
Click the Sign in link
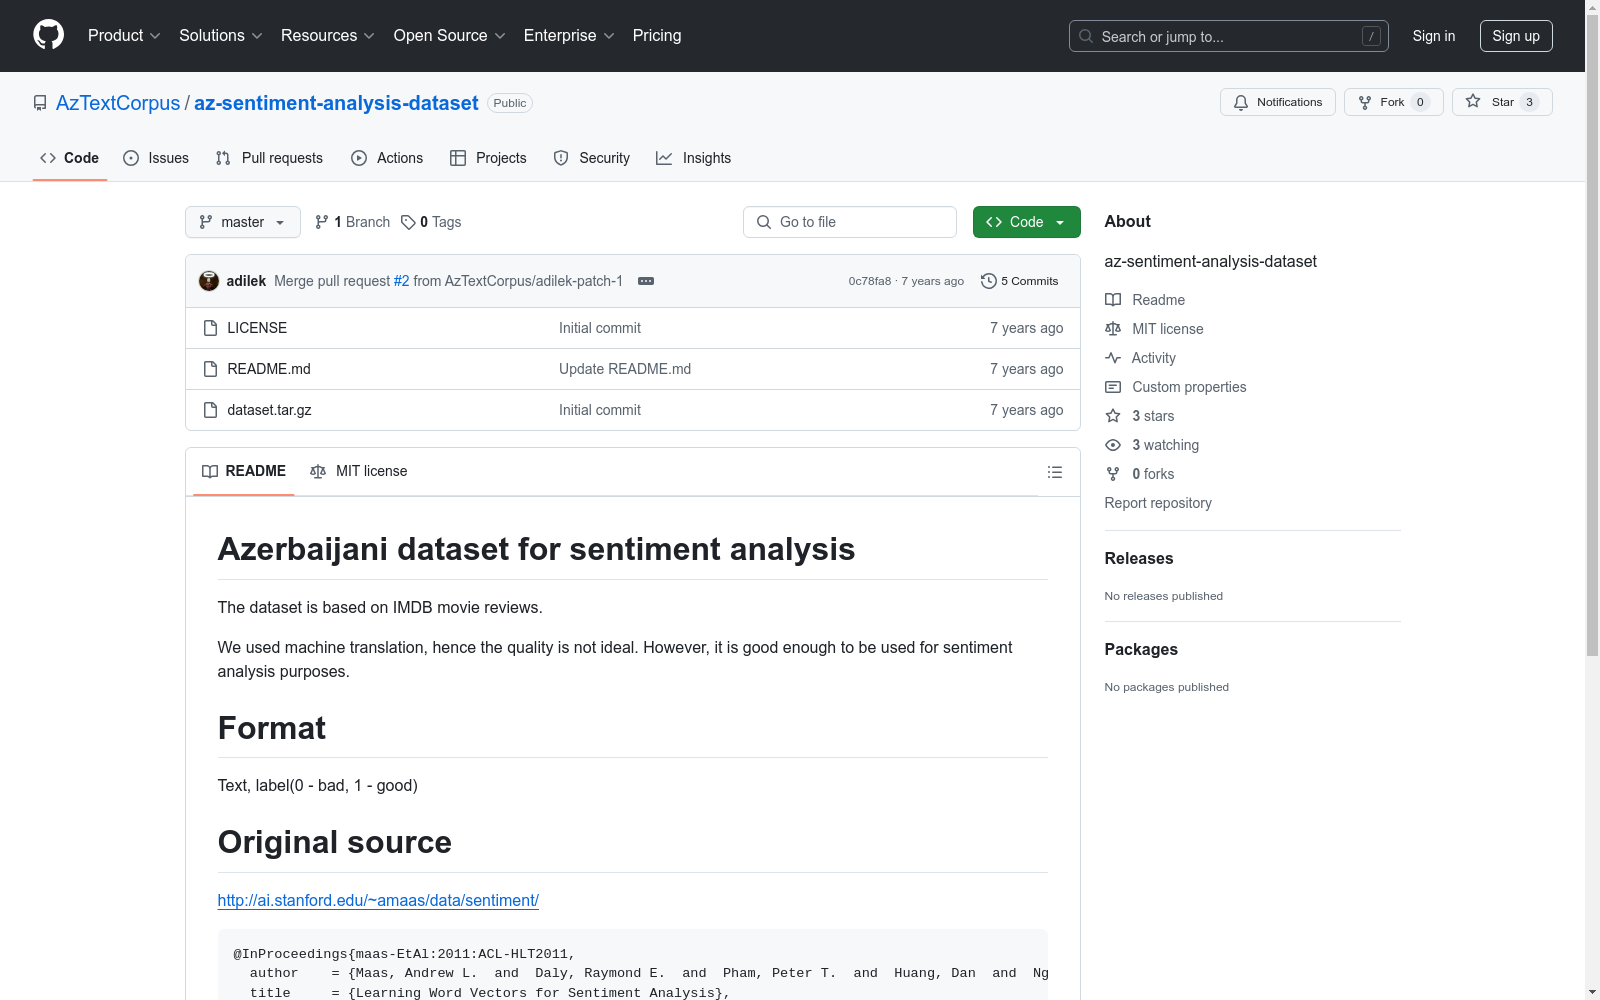pyautogui.click(x=1434, y=36)
